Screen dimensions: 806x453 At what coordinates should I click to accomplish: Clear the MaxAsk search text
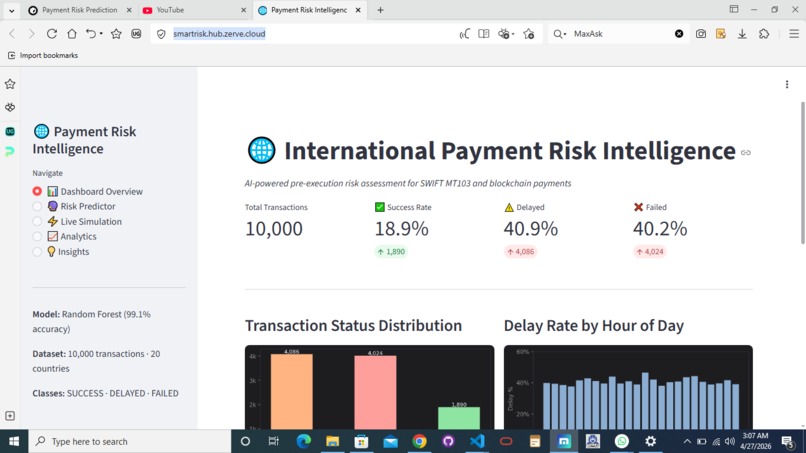click(679, 34)
